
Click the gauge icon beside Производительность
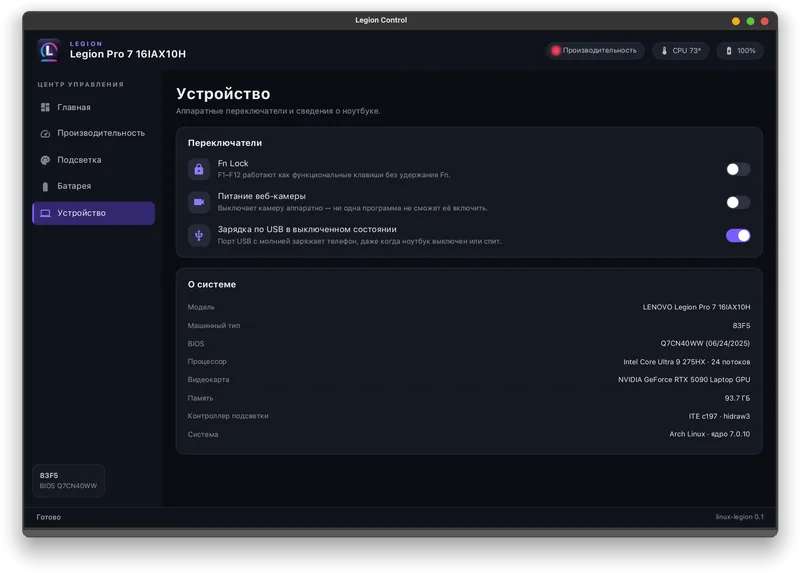(45, 133)
